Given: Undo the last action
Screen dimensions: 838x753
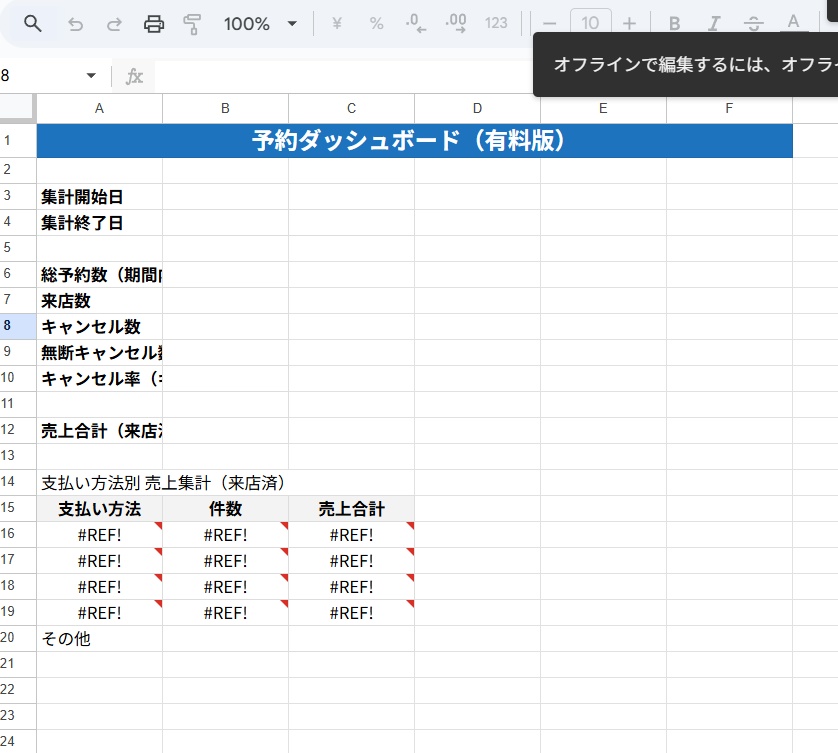Looking at the screenshot, I should (x=75, y=23).
